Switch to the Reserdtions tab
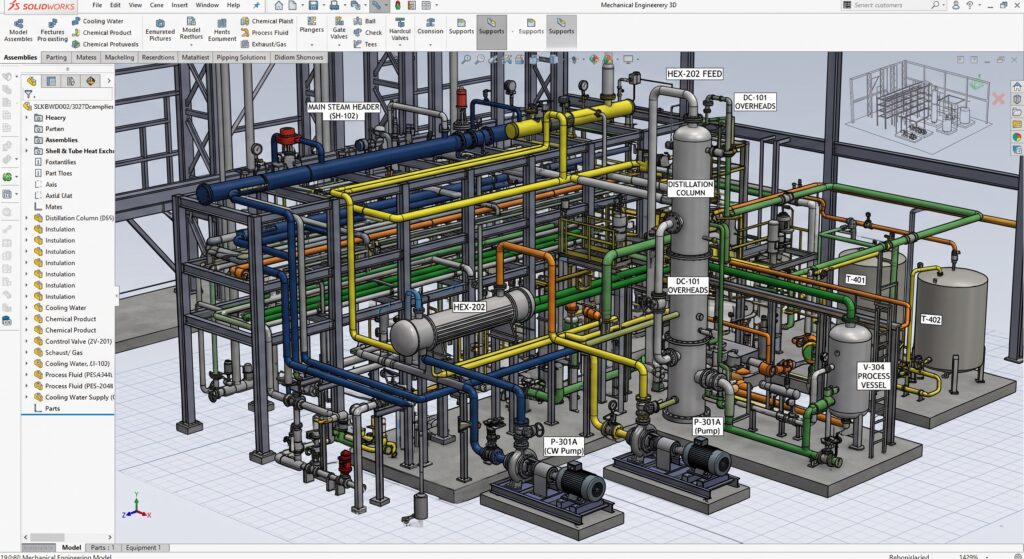1024x559 pixels. coord(158,57)
